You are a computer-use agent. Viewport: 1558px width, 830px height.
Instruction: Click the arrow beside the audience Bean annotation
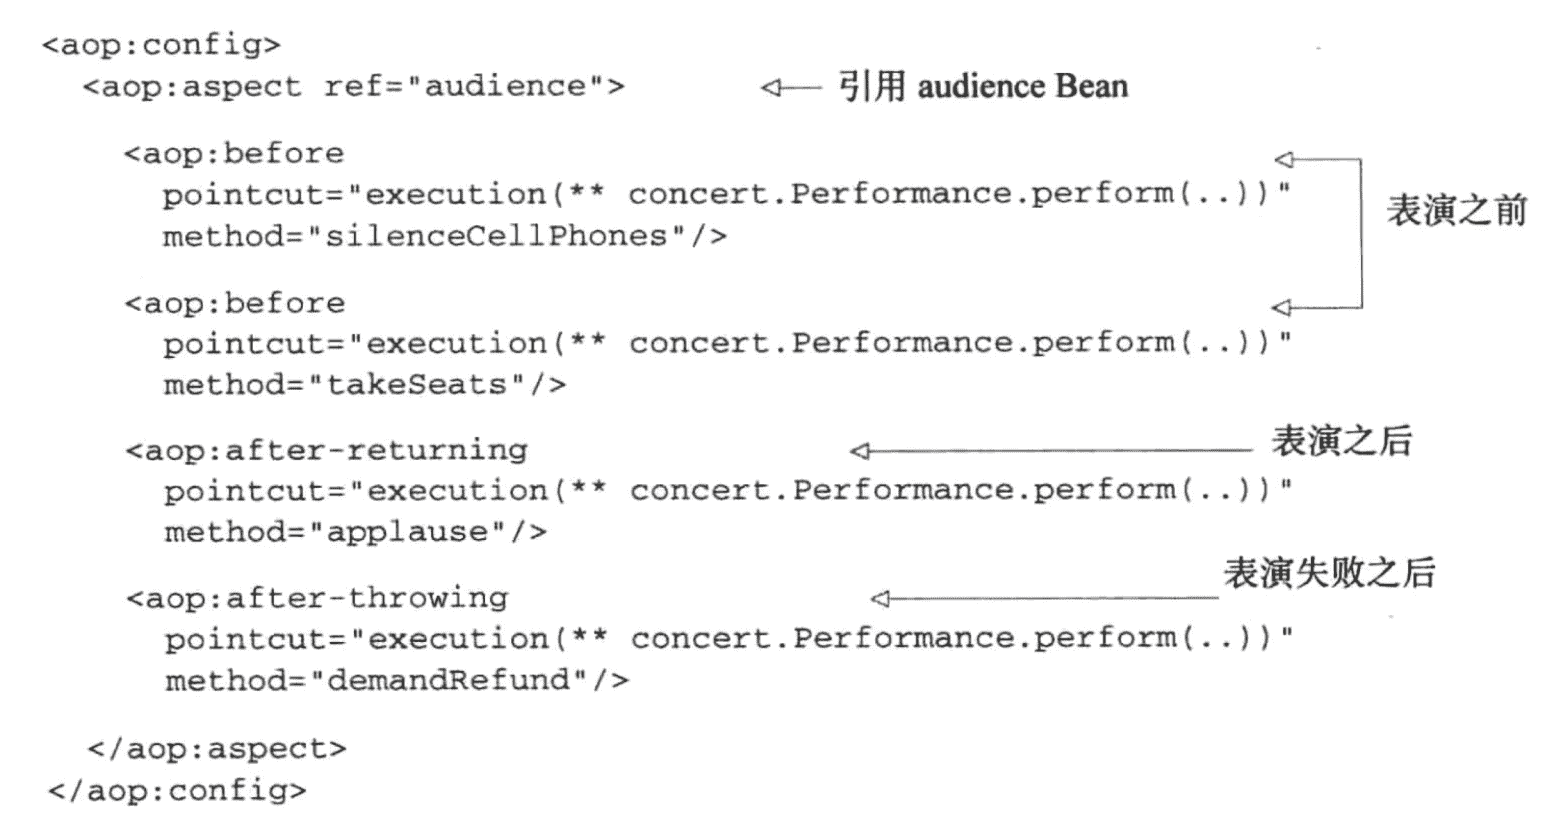click(x=789, y=88)
